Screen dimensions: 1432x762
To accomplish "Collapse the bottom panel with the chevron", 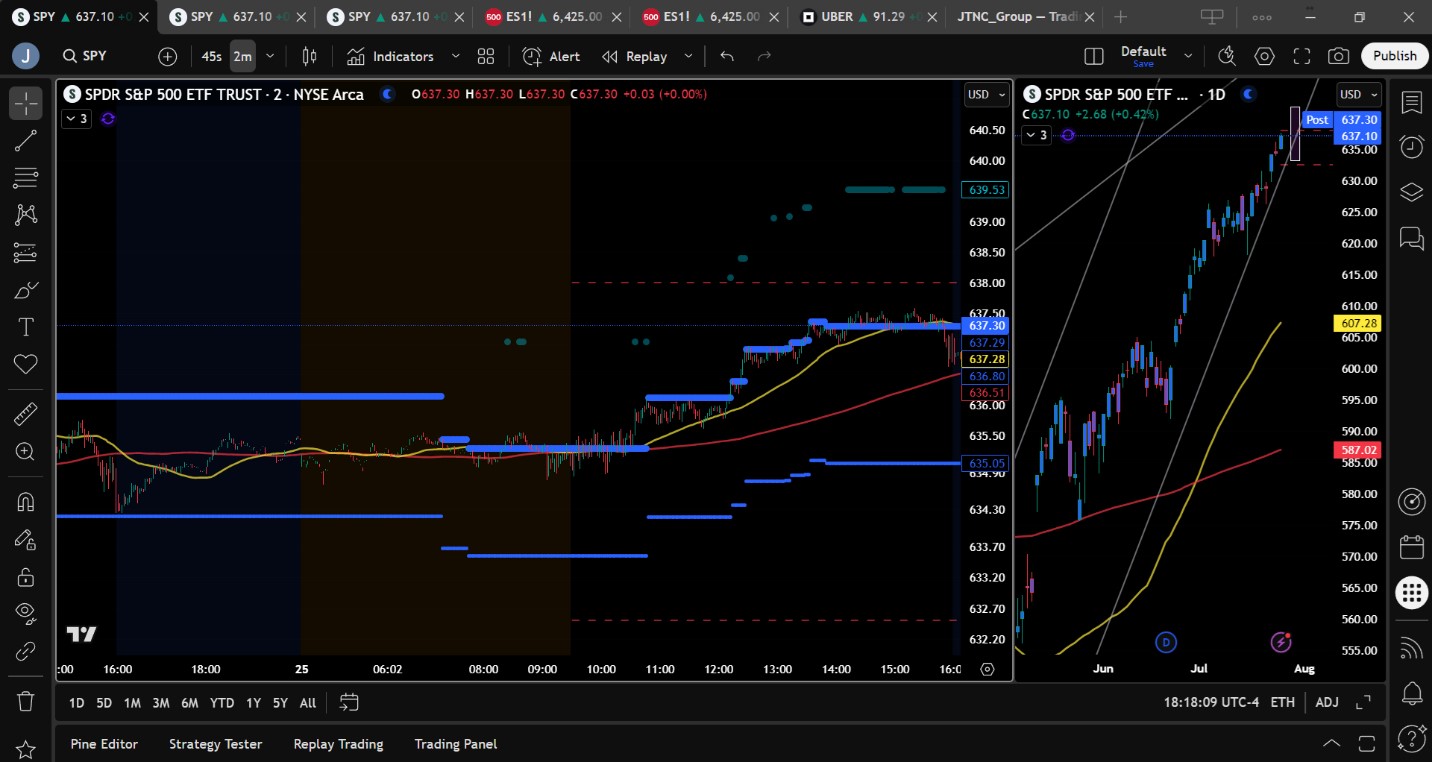I will tap(1332, 743).
